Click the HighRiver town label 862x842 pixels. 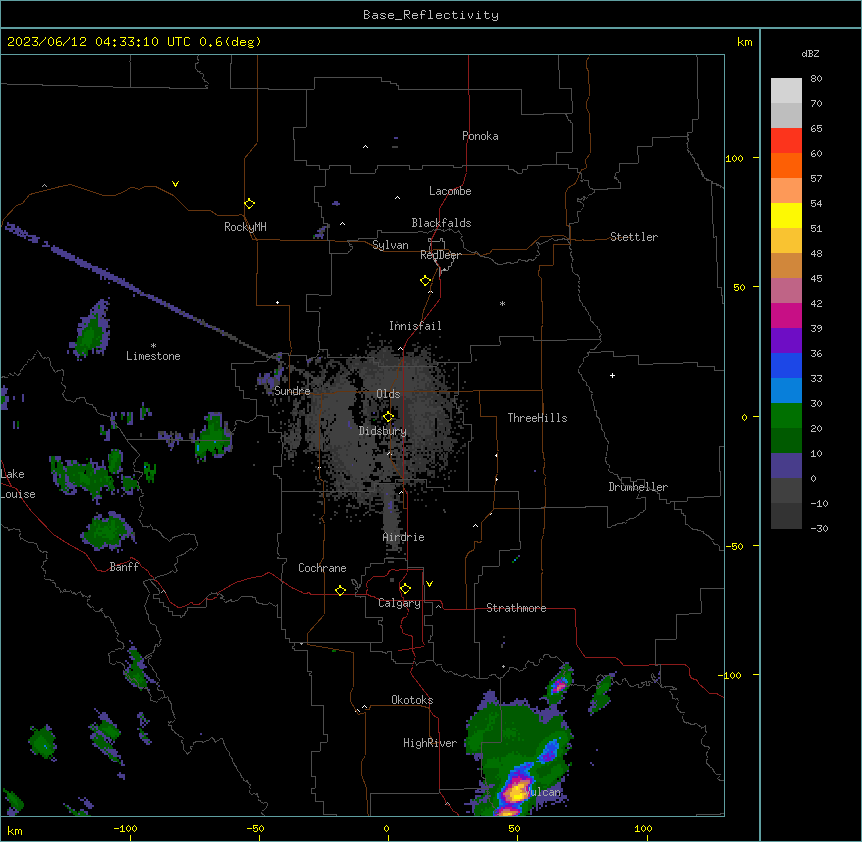(x=430, y=743)
